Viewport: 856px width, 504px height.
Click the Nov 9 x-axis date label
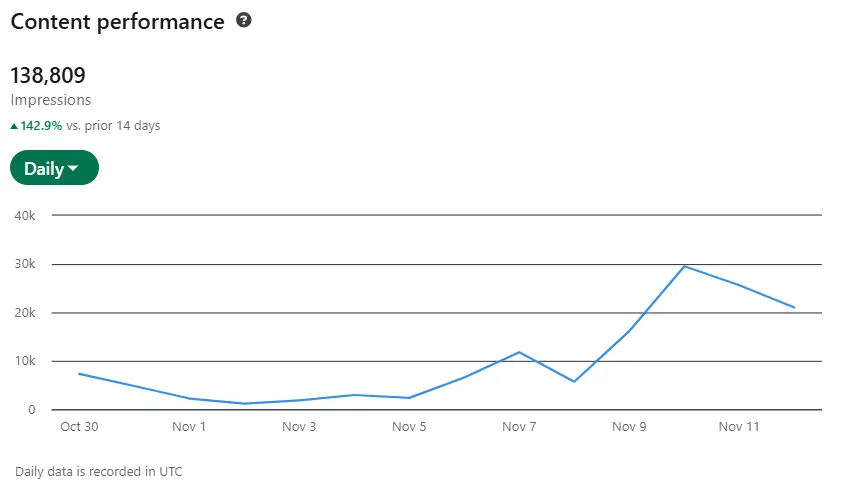(x=629, y=427)
